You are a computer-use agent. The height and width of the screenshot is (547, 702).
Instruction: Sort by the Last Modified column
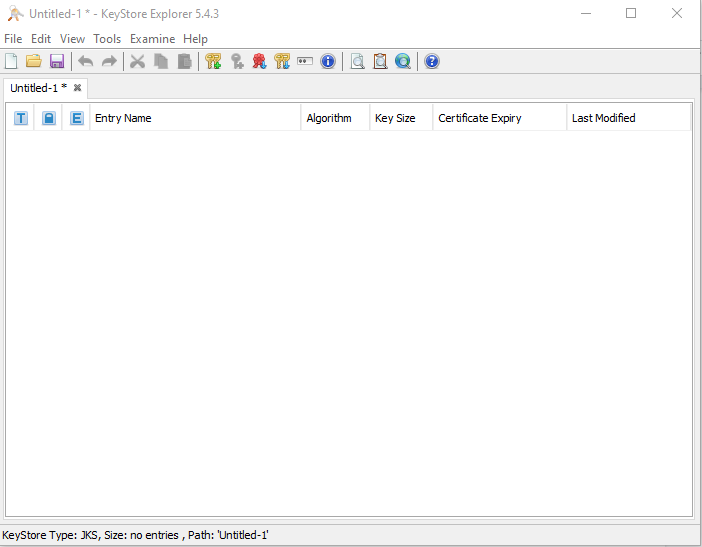(x=629, y=118)
